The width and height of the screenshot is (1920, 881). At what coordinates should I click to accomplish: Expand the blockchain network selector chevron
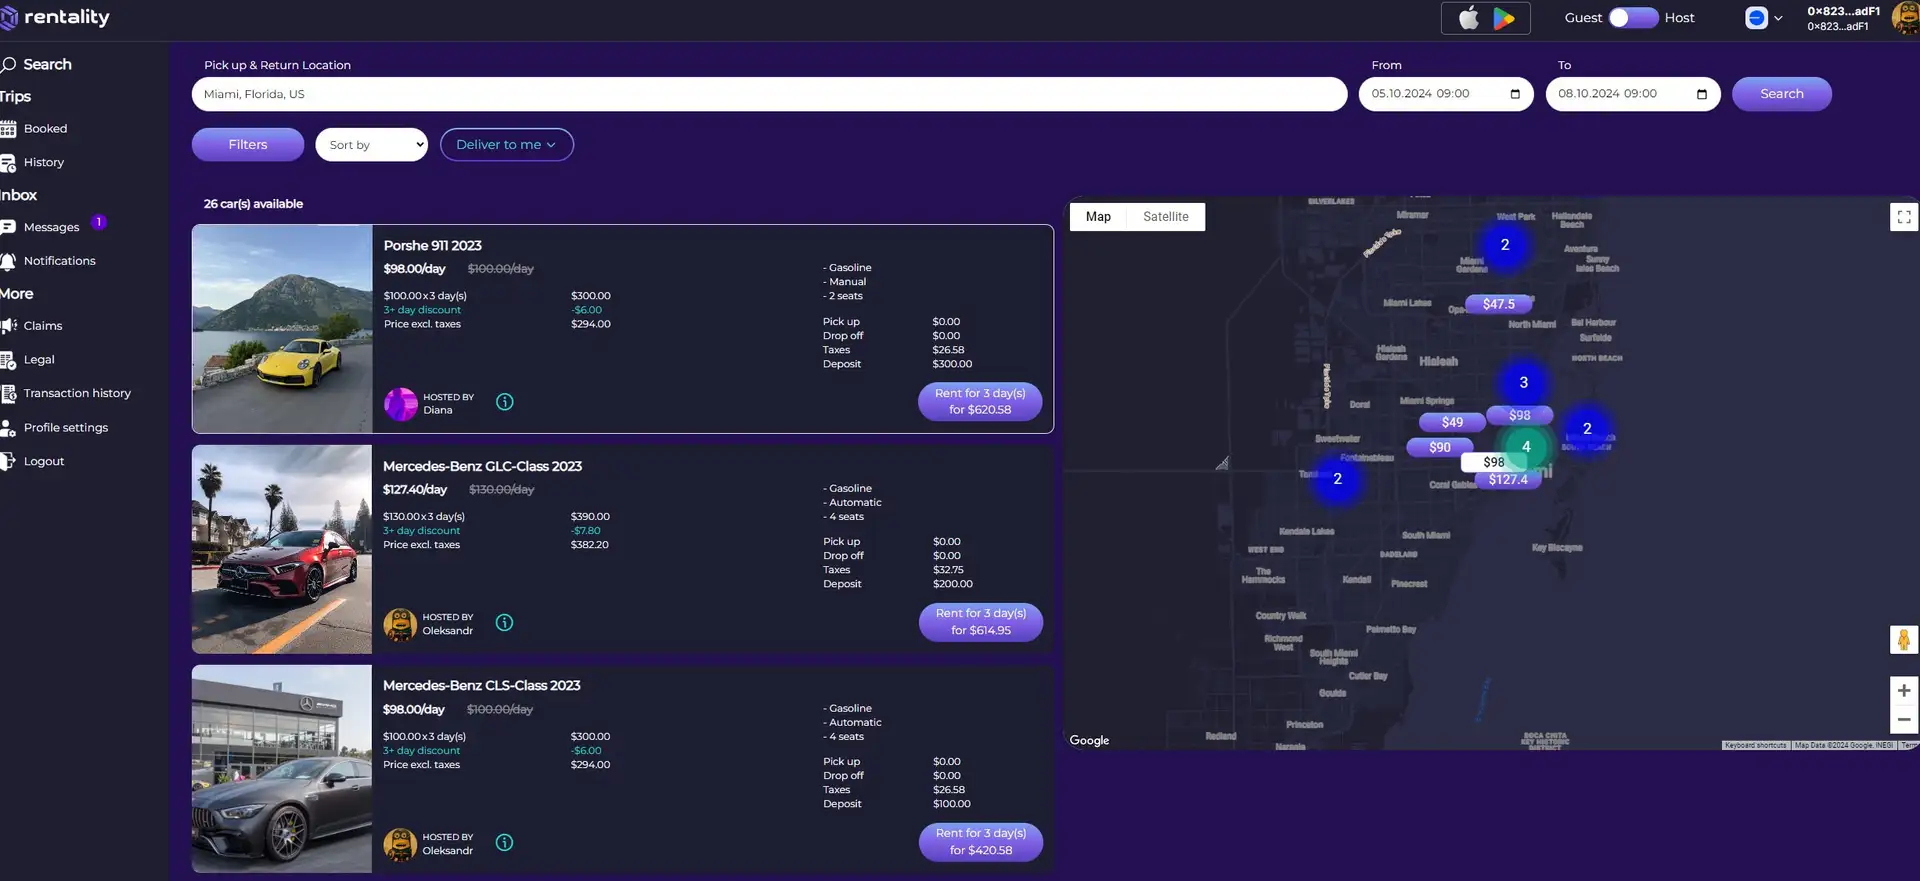1778,18
